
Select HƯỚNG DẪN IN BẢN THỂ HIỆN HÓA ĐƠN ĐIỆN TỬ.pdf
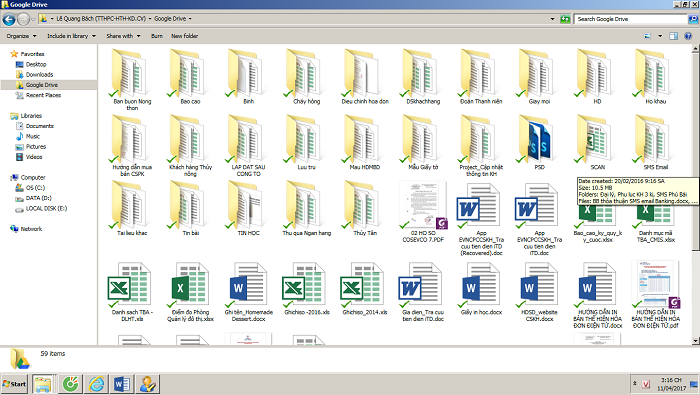tap(655, 295)
